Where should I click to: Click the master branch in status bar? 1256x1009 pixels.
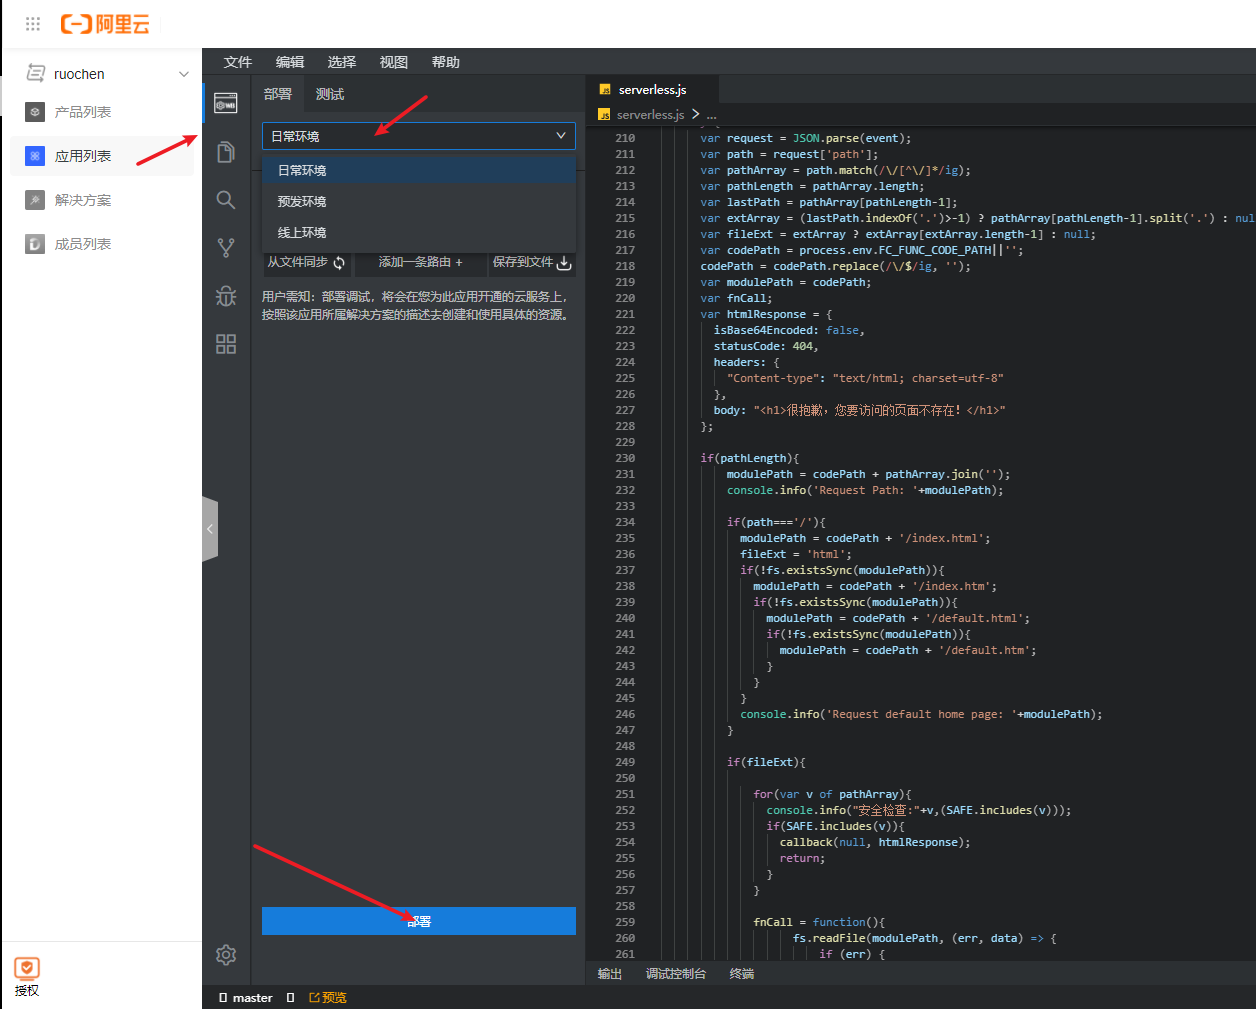click(x=246, y=998)
